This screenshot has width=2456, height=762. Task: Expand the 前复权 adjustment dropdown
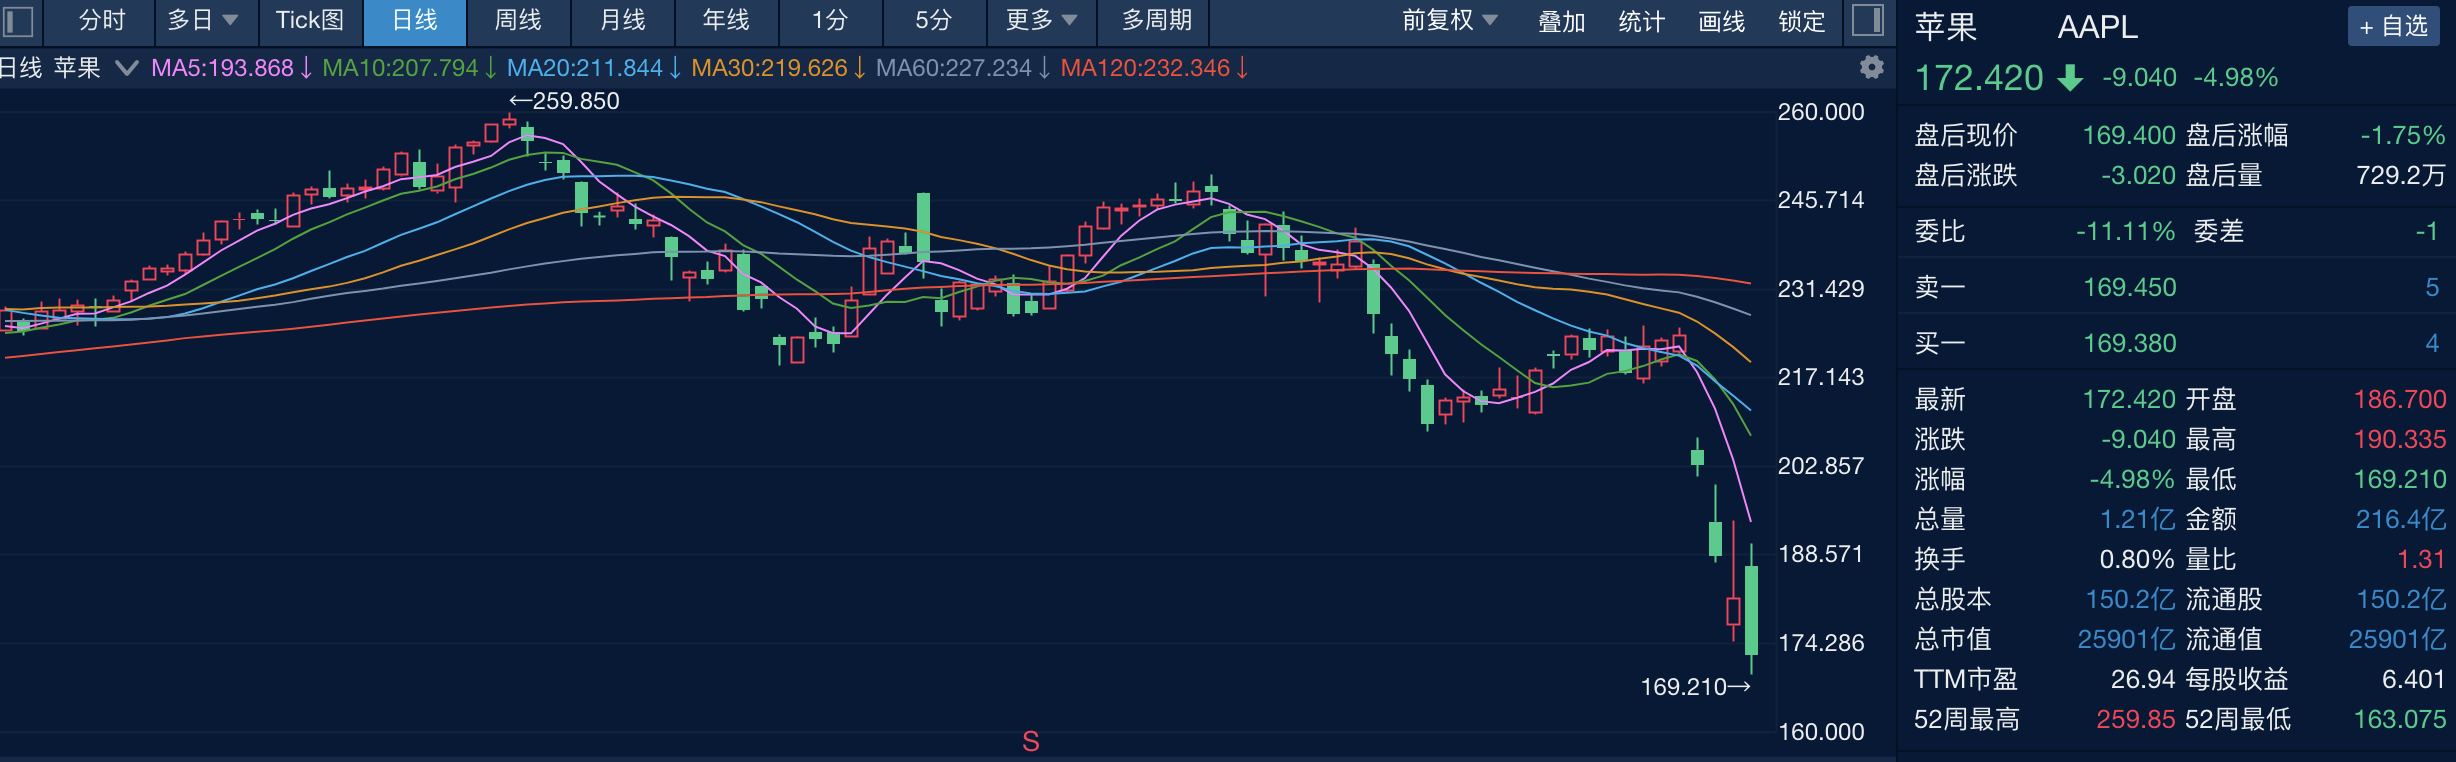1449,21
